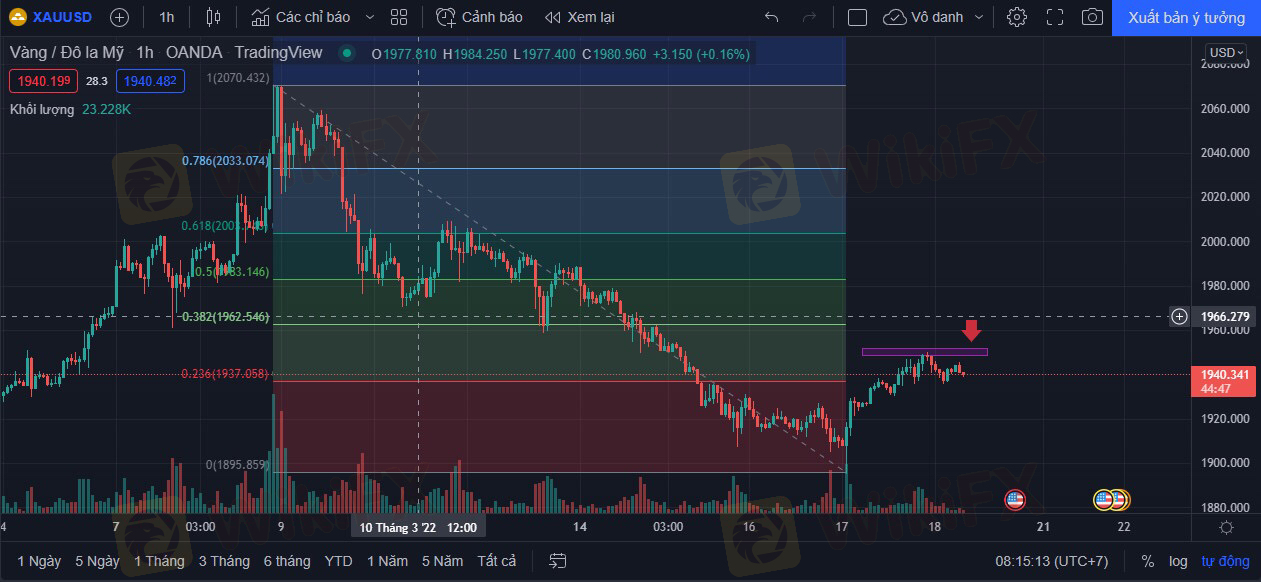Open the go-to-date calendar icon
The width and height of the screenshot is (1261, 582).
click(558, 561)
